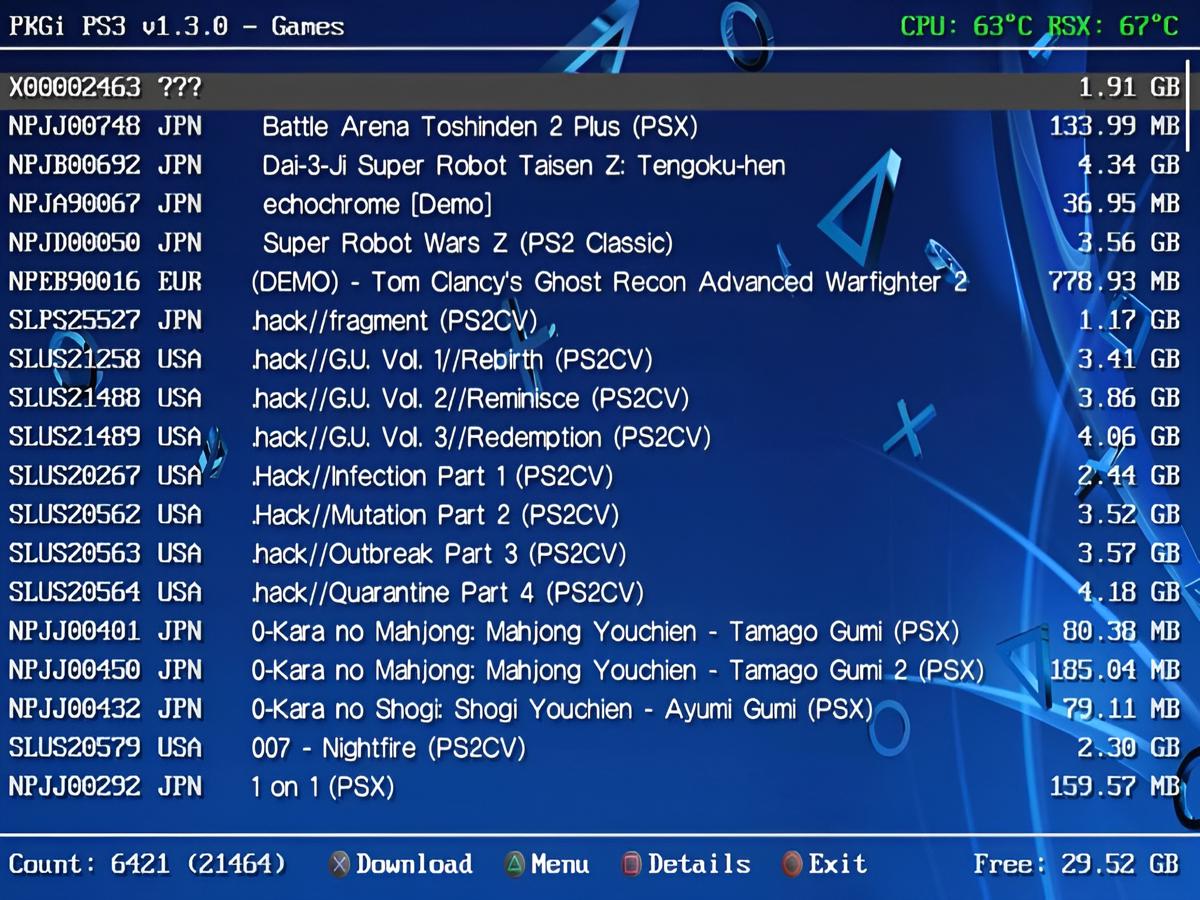Click the square button icon for Details
Image resolution: width=1200 pixels, height=900 pixels.
[632, 864]
